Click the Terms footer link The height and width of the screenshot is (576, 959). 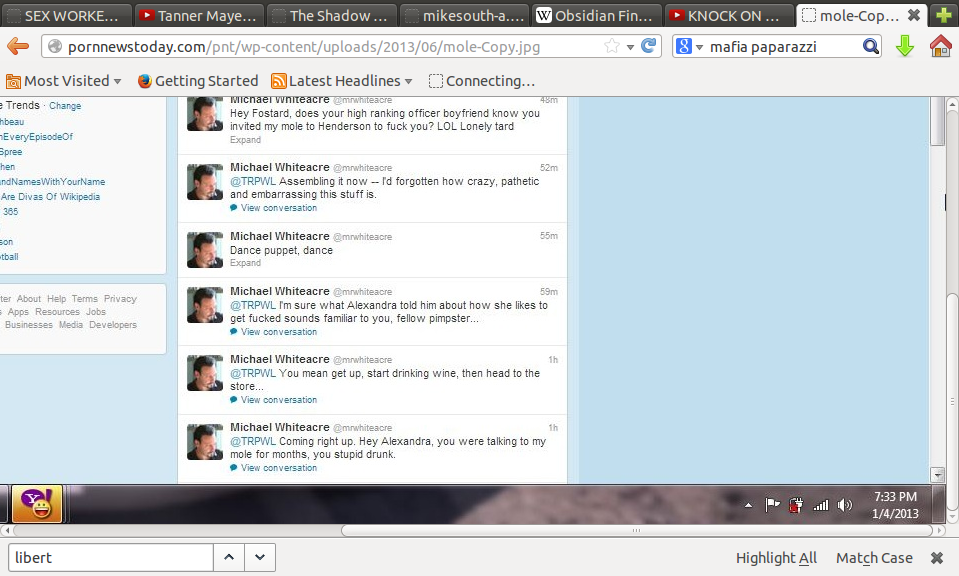click(84, 299)
